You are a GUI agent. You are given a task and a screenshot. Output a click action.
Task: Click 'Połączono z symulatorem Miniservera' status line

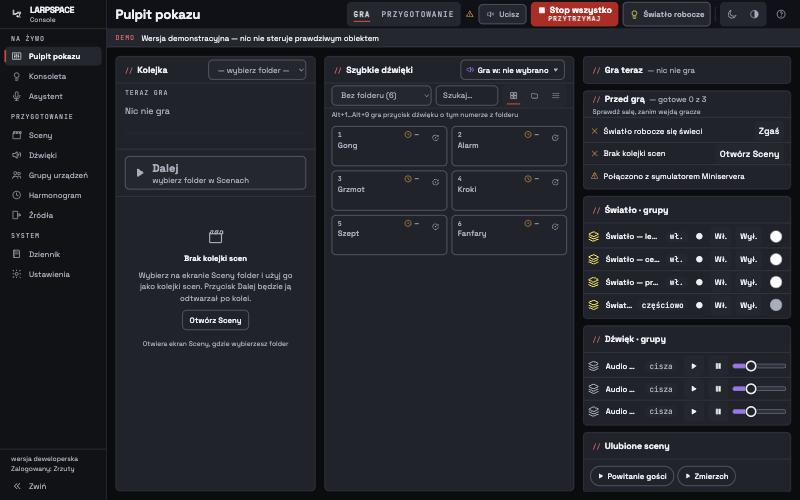click(687, 176)
